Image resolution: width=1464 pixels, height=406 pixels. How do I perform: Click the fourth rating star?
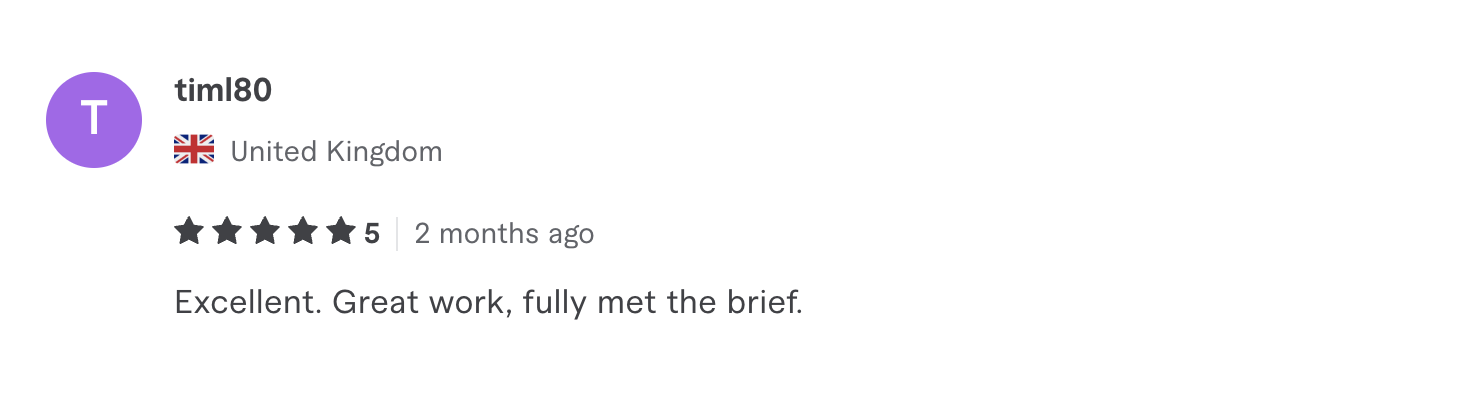click(x=303, y=232)
